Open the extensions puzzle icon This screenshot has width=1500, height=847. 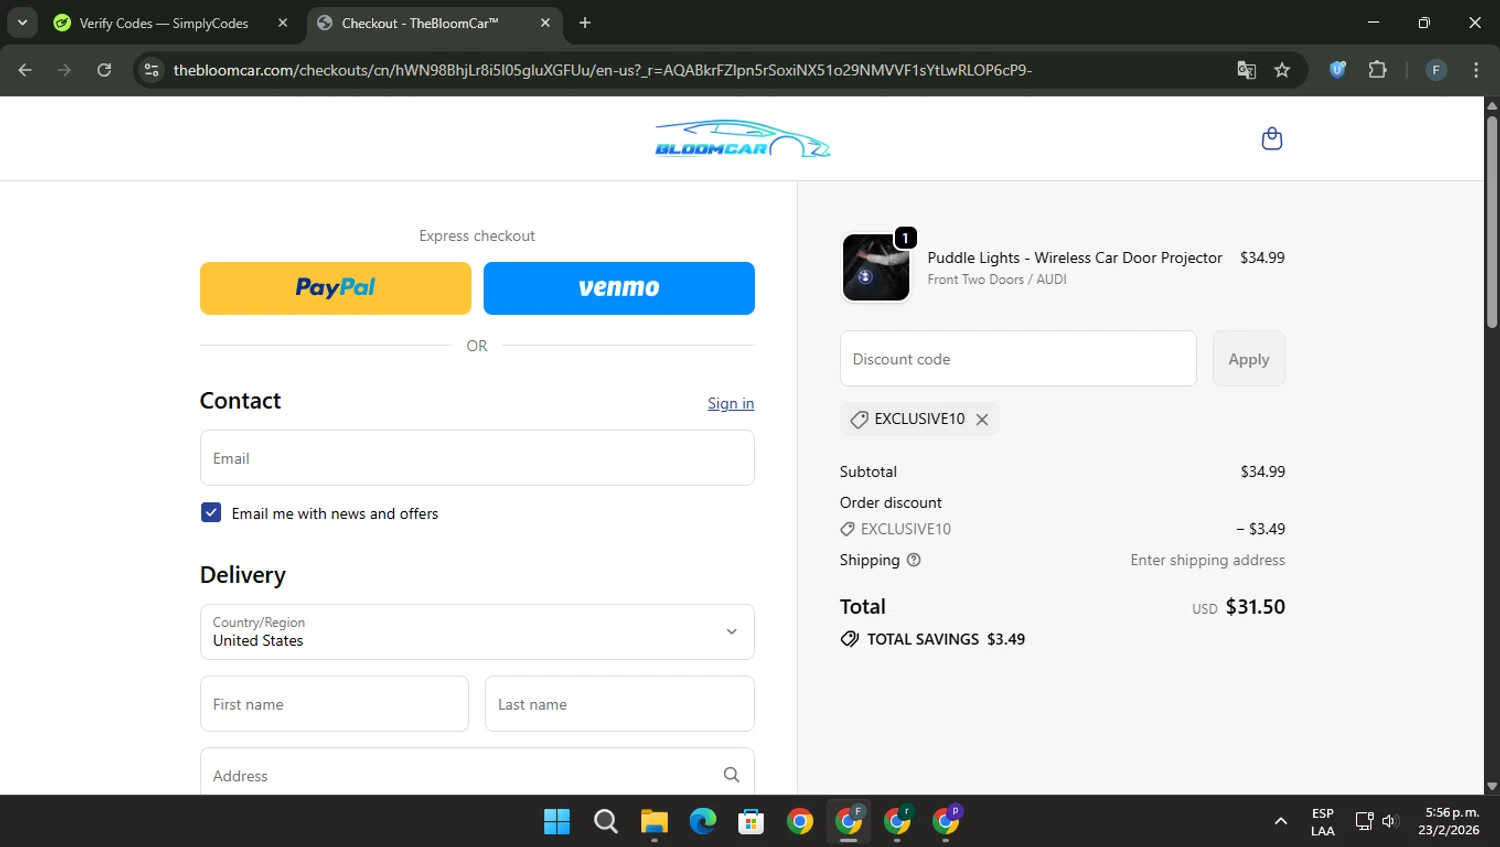coord(1377,70)
